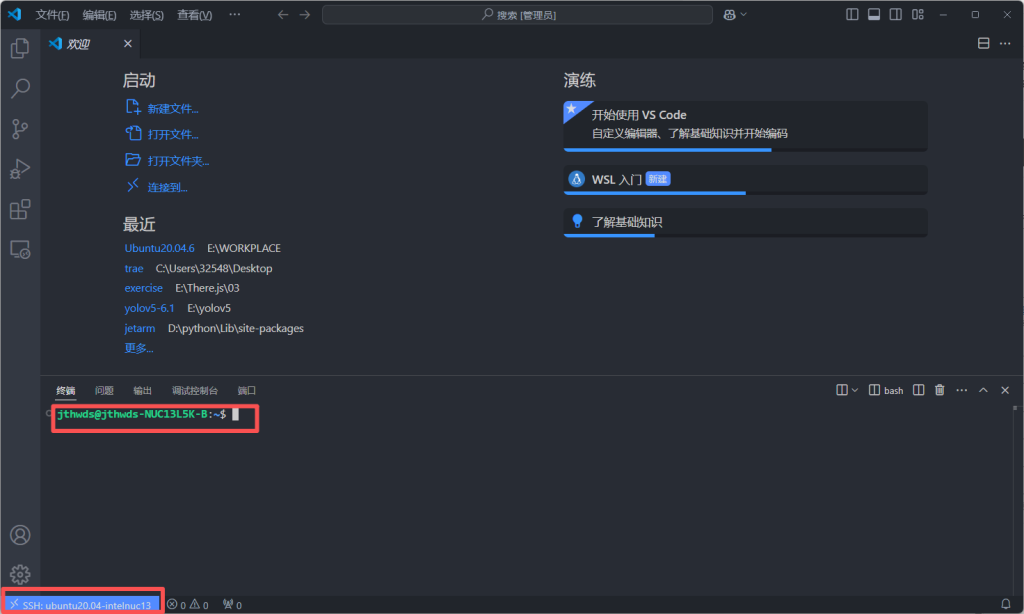This screenshot has width=1024, height=614.
Task: Click the 打开文件夹... link
Action: point(178,161)
